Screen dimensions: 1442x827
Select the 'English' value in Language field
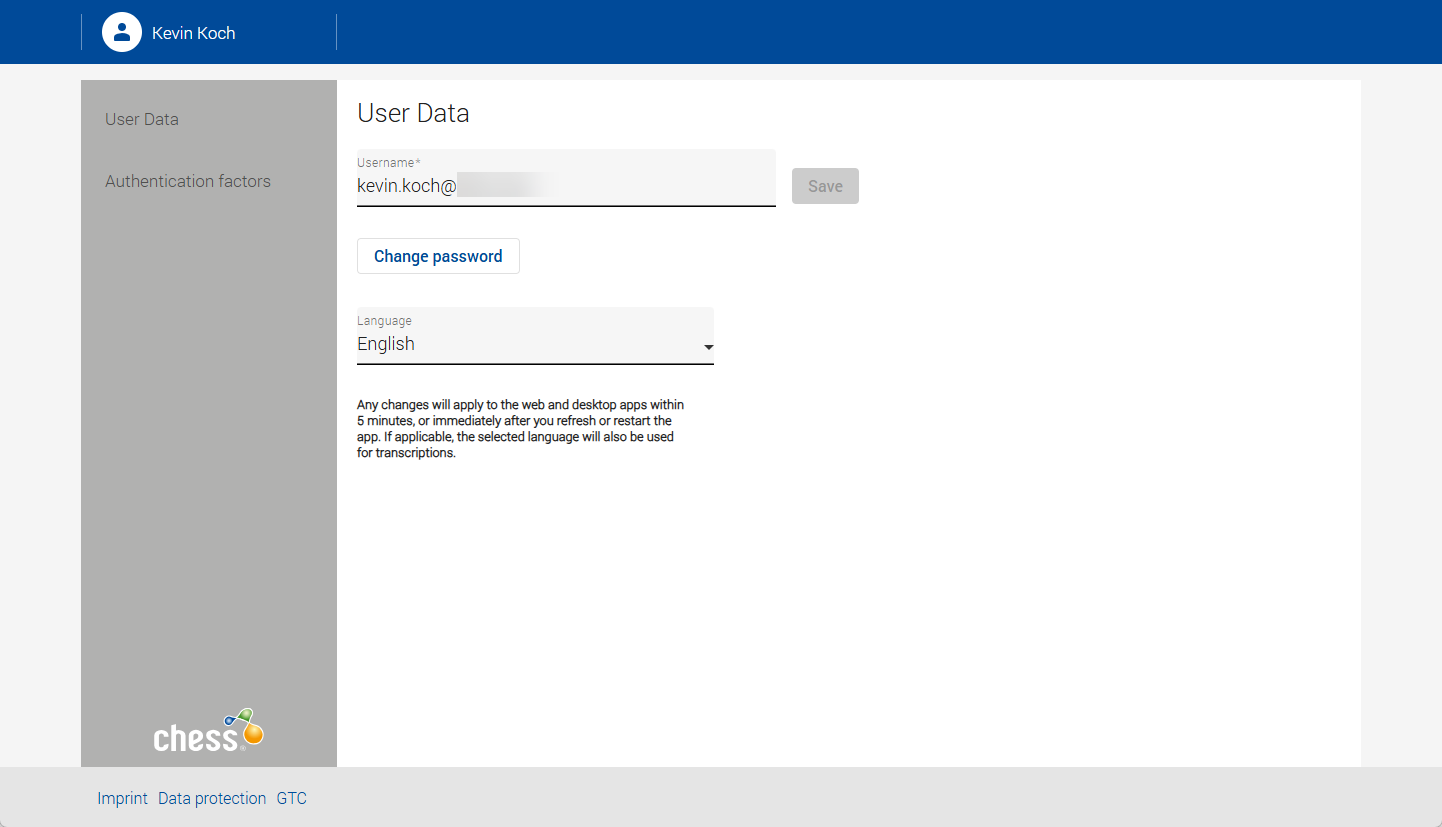386,344
